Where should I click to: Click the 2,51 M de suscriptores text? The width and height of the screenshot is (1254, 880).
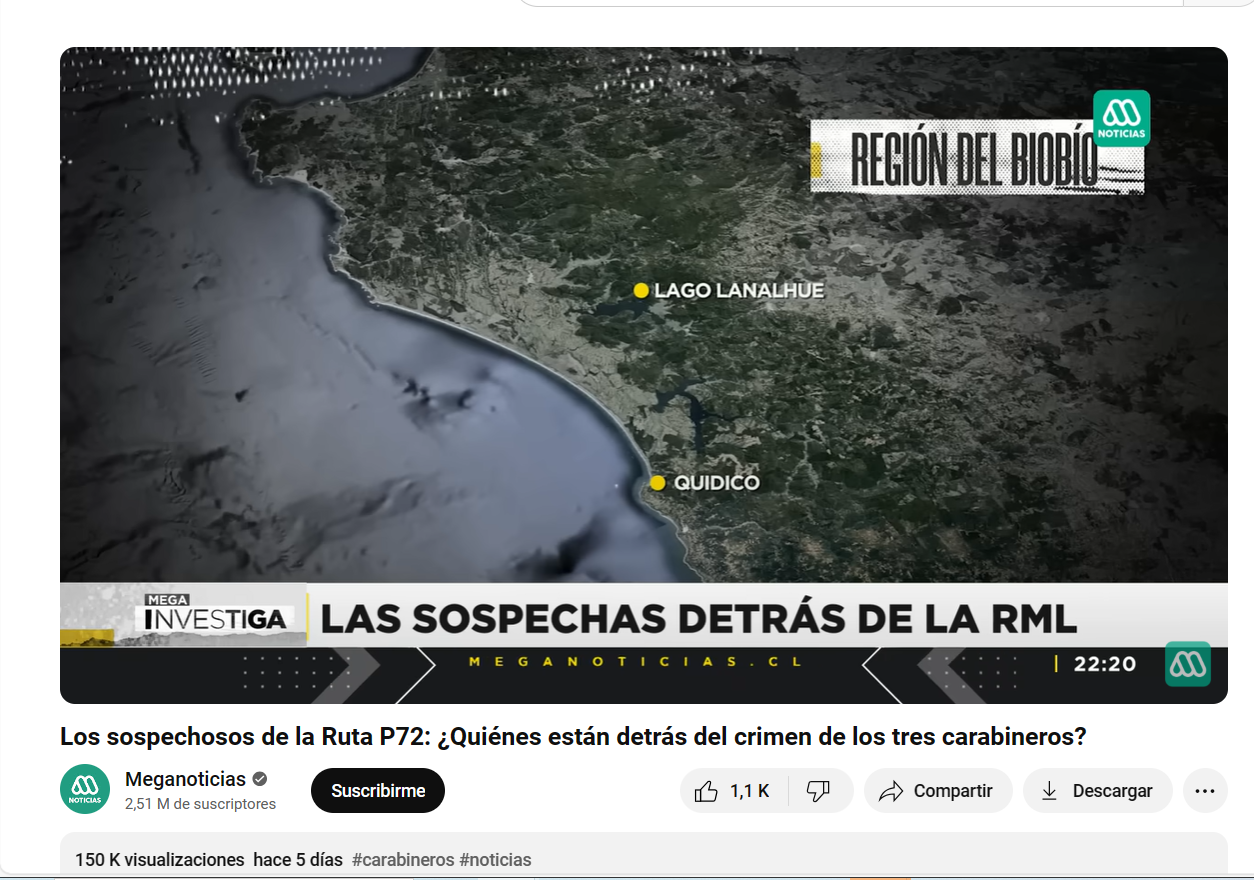pyautogui.click(x=200, y=804)
